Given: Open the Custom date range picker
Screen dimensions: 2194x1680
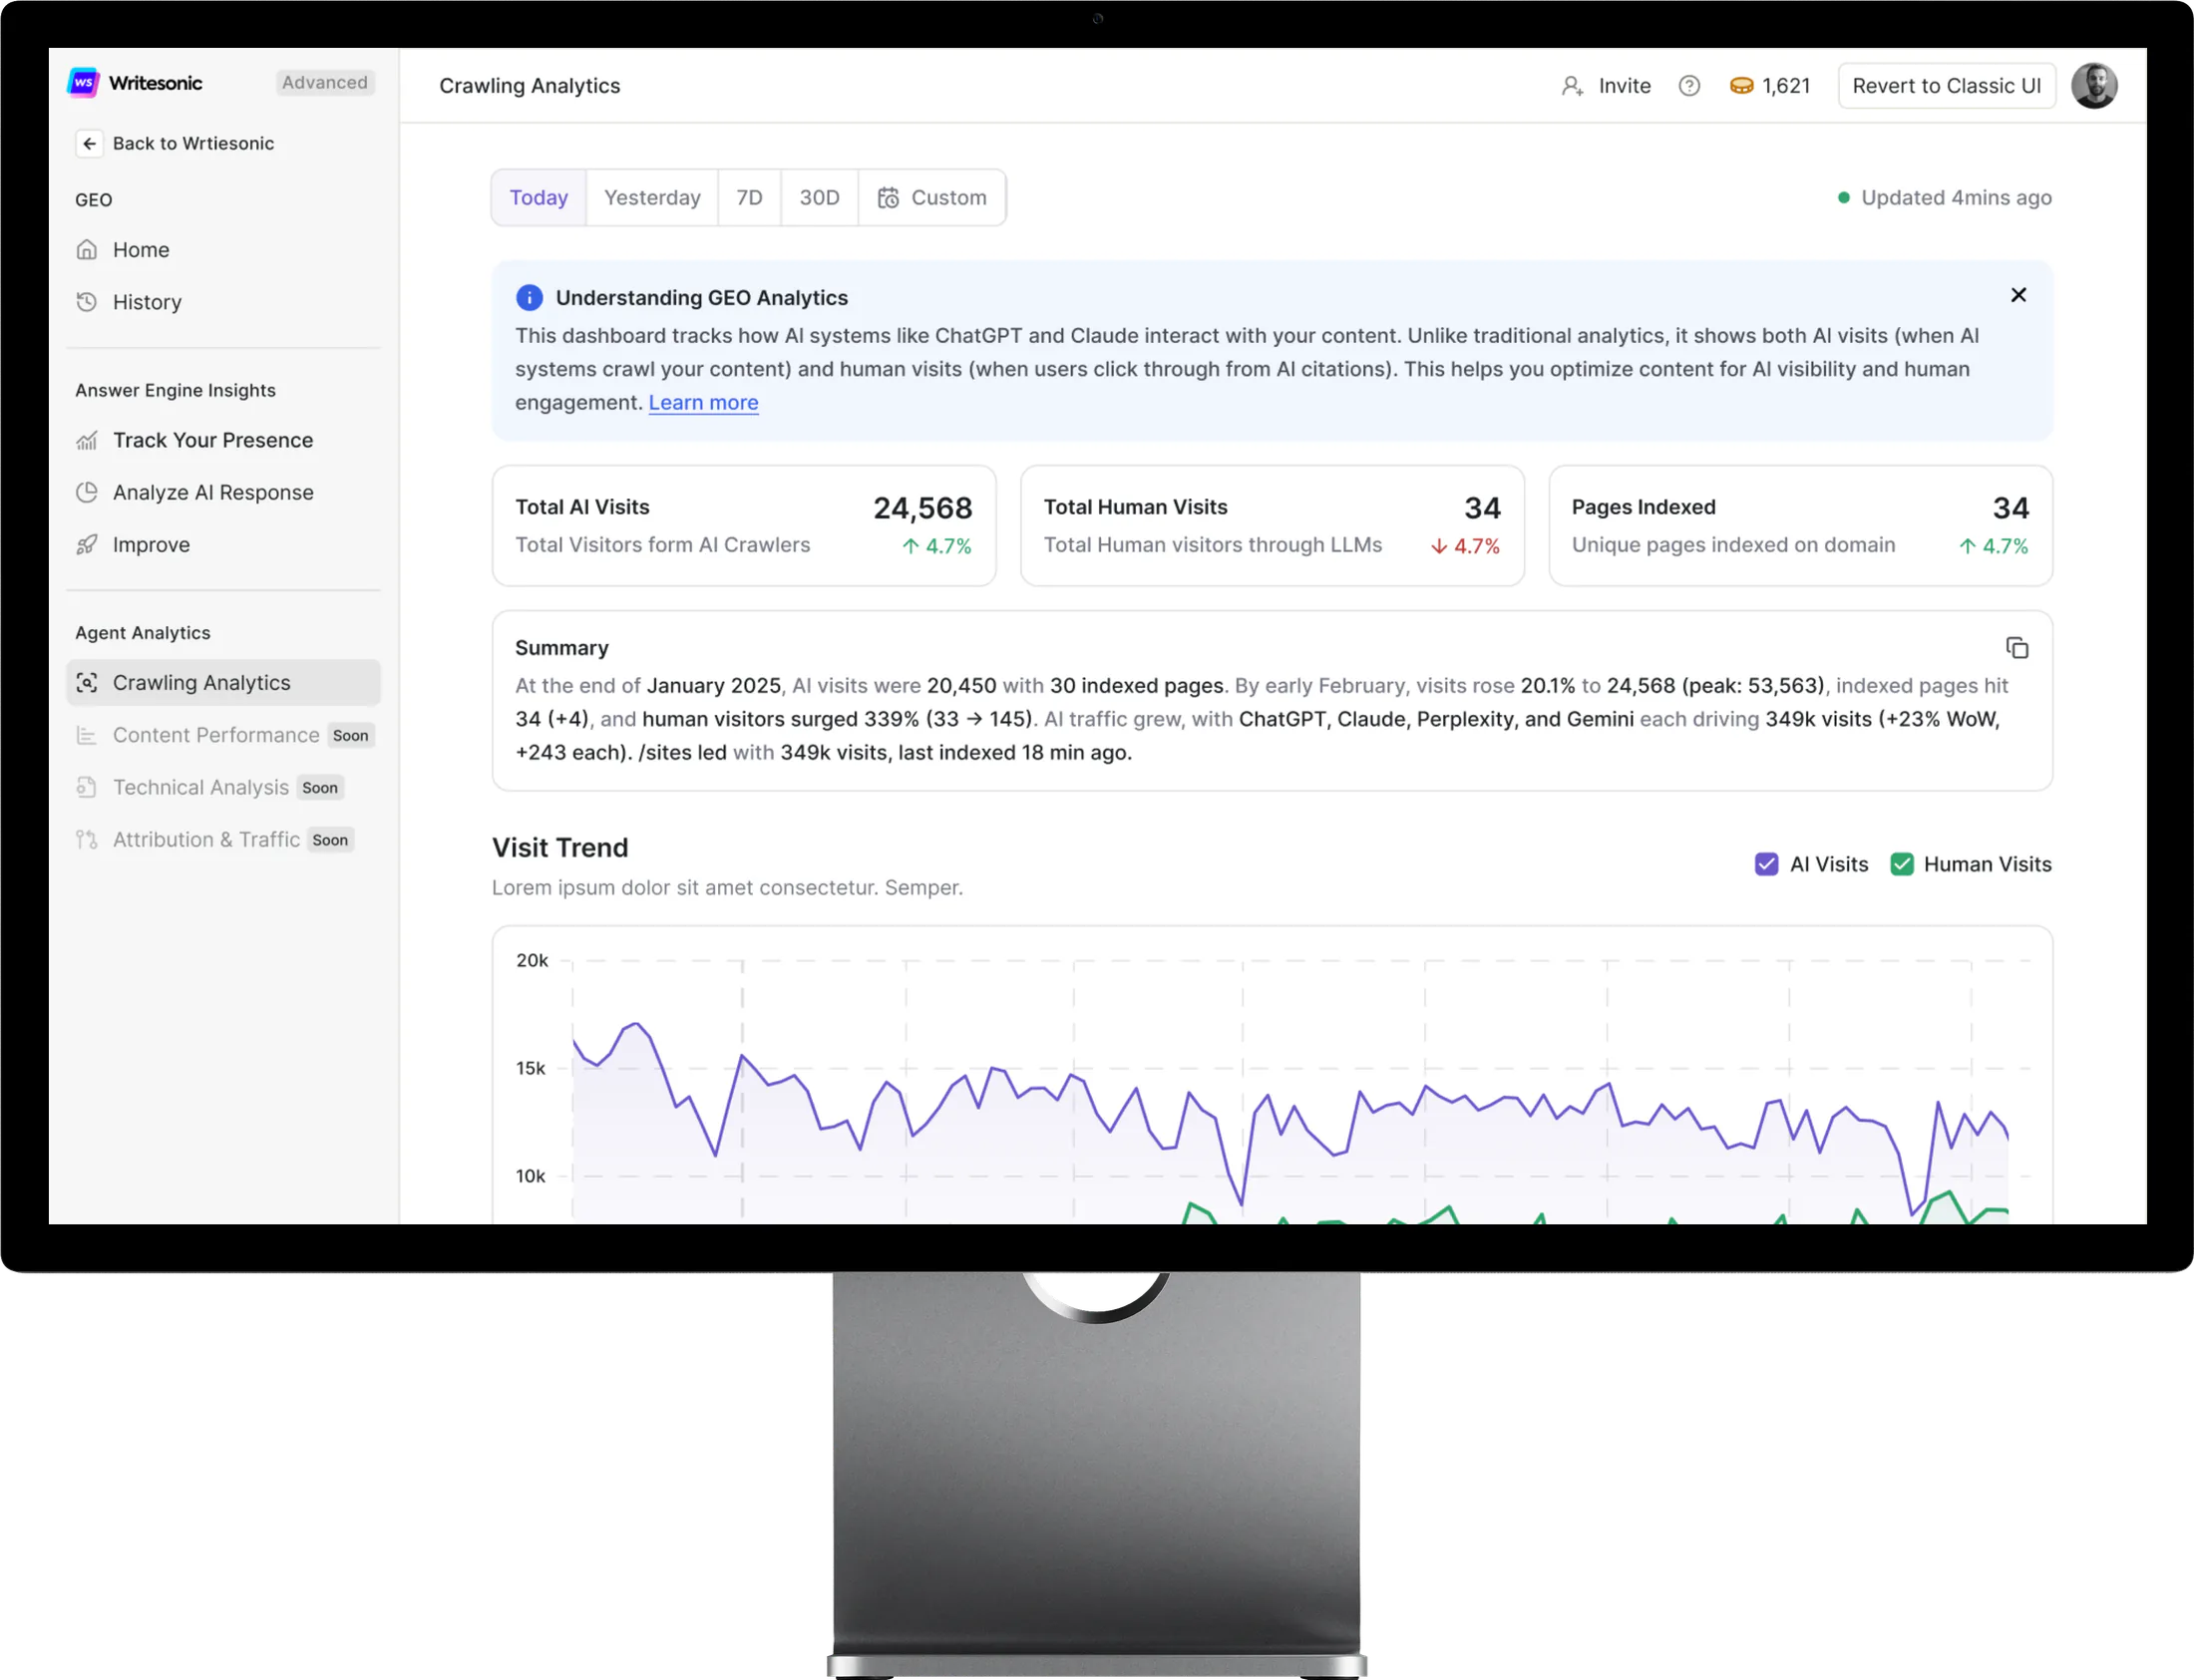Looking at the screenshot, I should point(932,198).
